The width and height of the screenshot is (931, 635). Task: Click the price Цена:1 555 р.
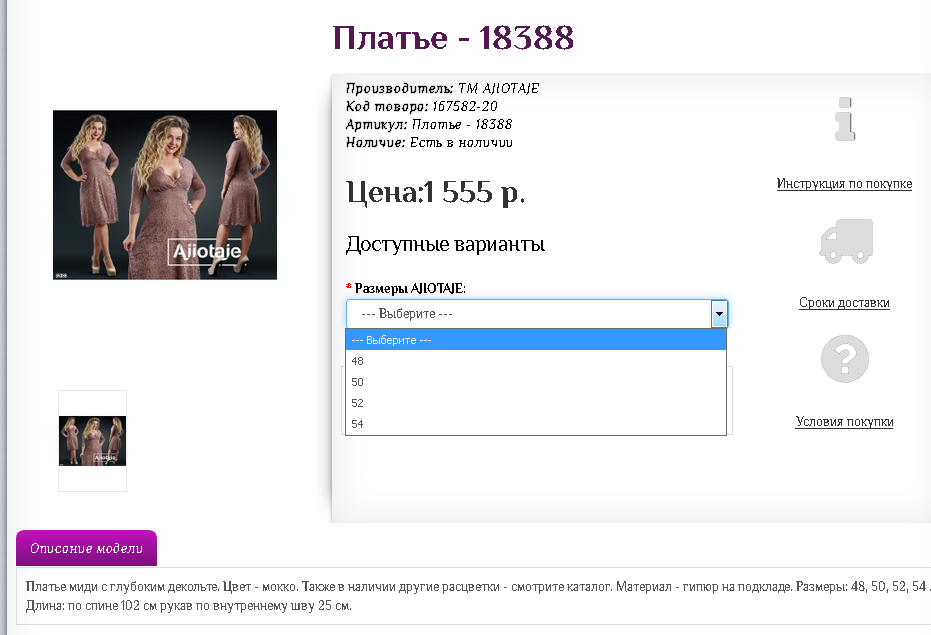(x=435, y=192)
